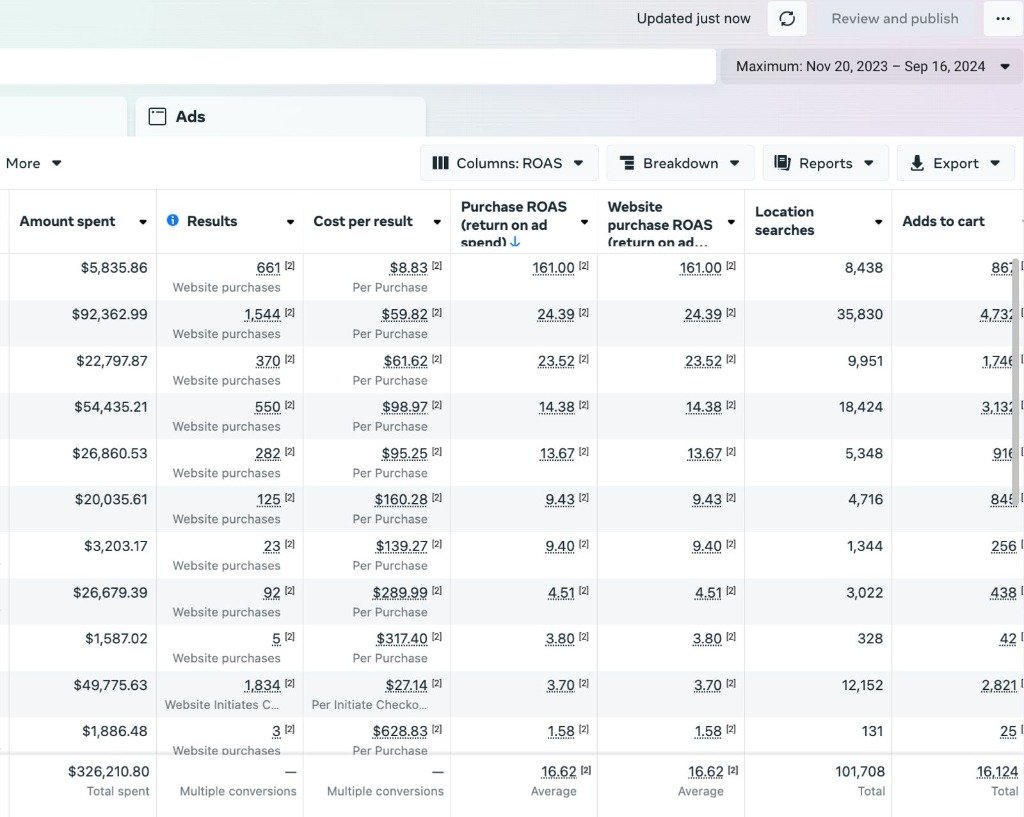
Task: Open Website purchase ROAS column menu arrow
Action: coord(731,222)
